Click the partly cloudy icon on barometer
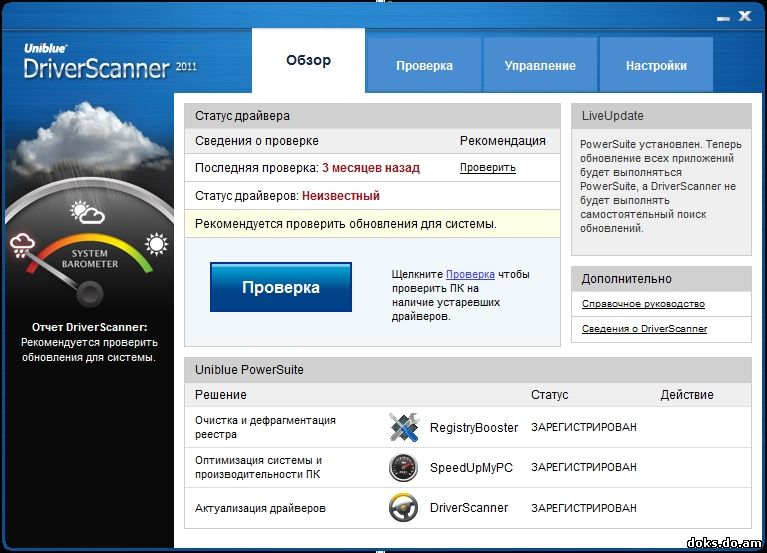The height and width of the screenshot is (553, 767). point(87,212)
